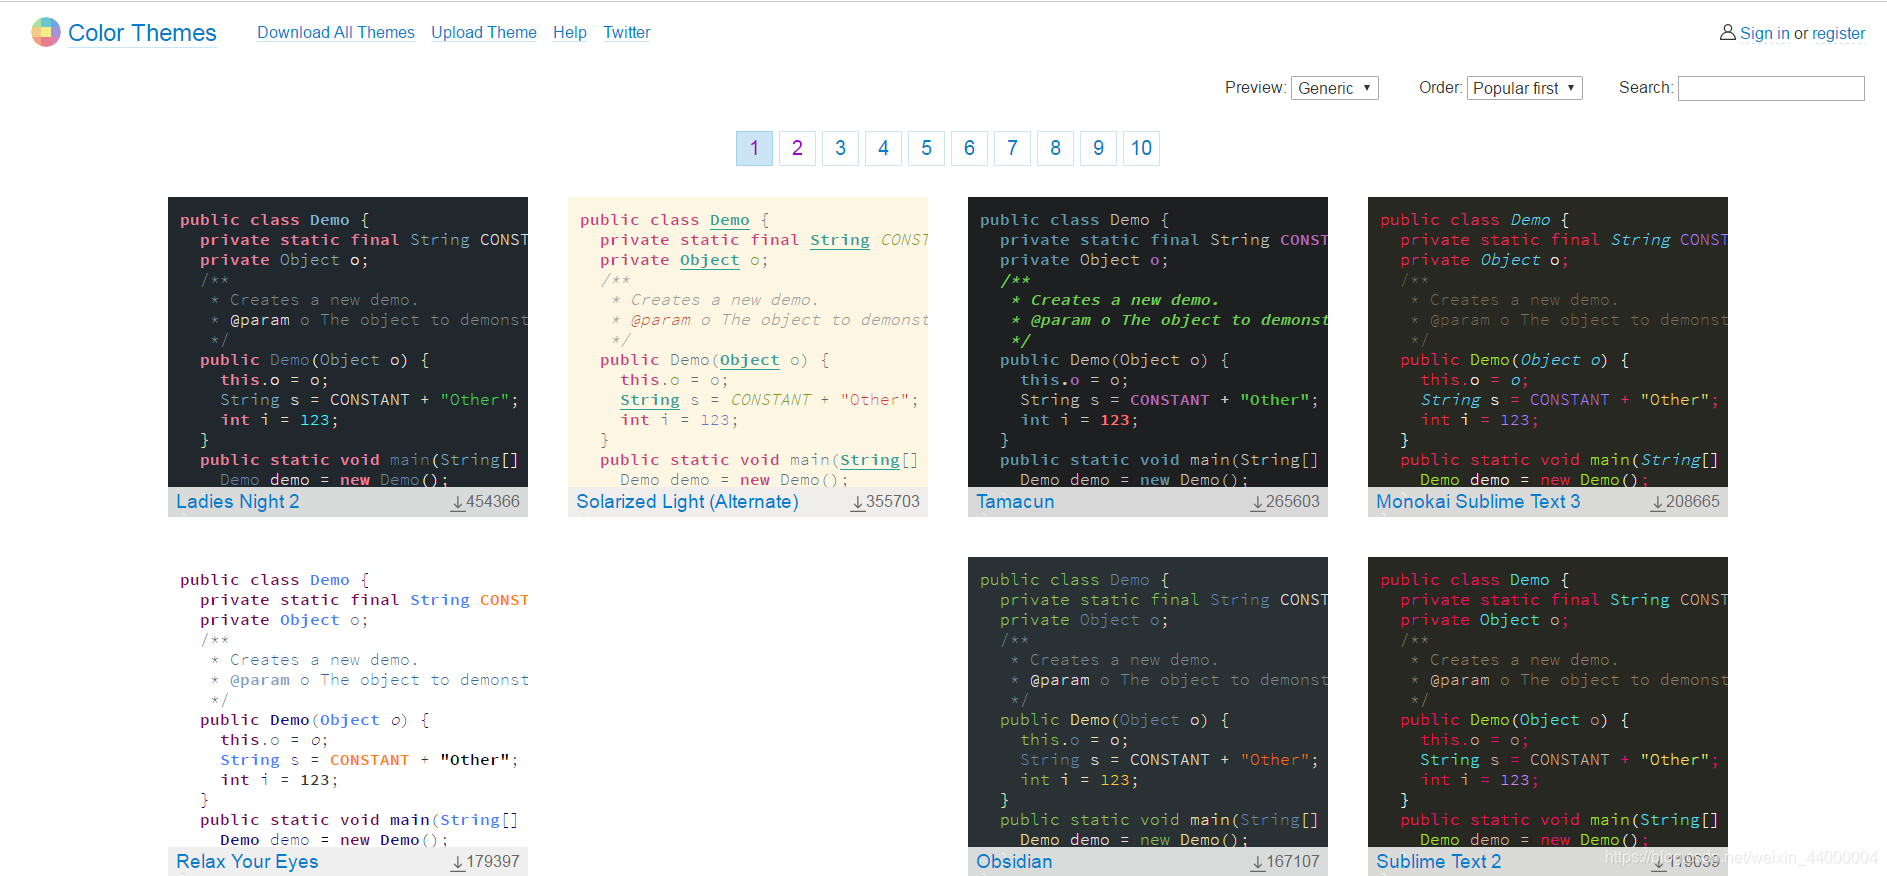The height and width of the screenshot is (876, 1887).
Task: Click the Obsidian title link
Action: (x=1014, y=862)
